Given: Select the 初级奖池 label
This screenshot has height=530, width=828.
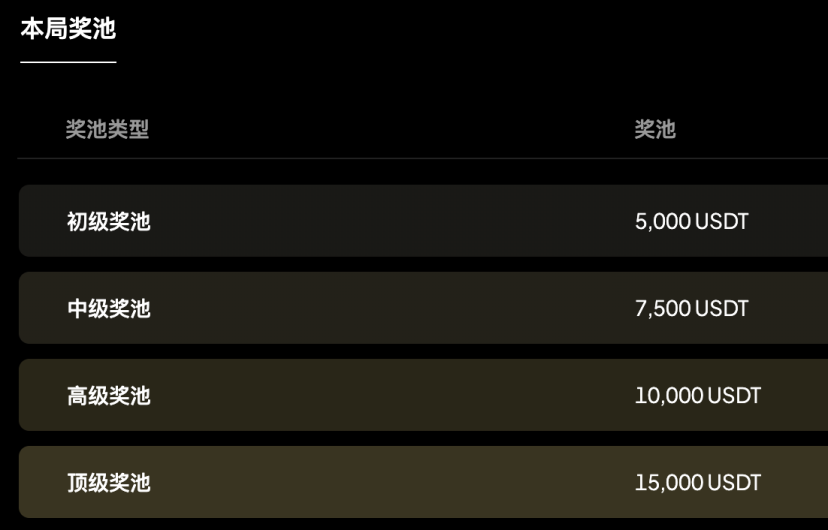Looking at the screenshot, I should click(108, 222).
